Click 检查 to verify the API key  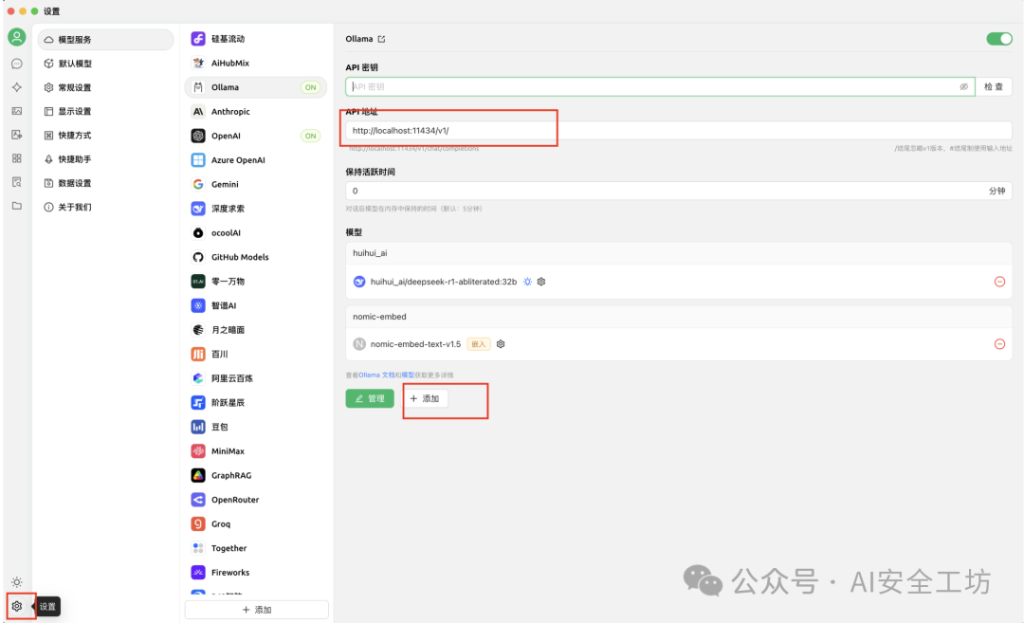click(x=995, y=87)
